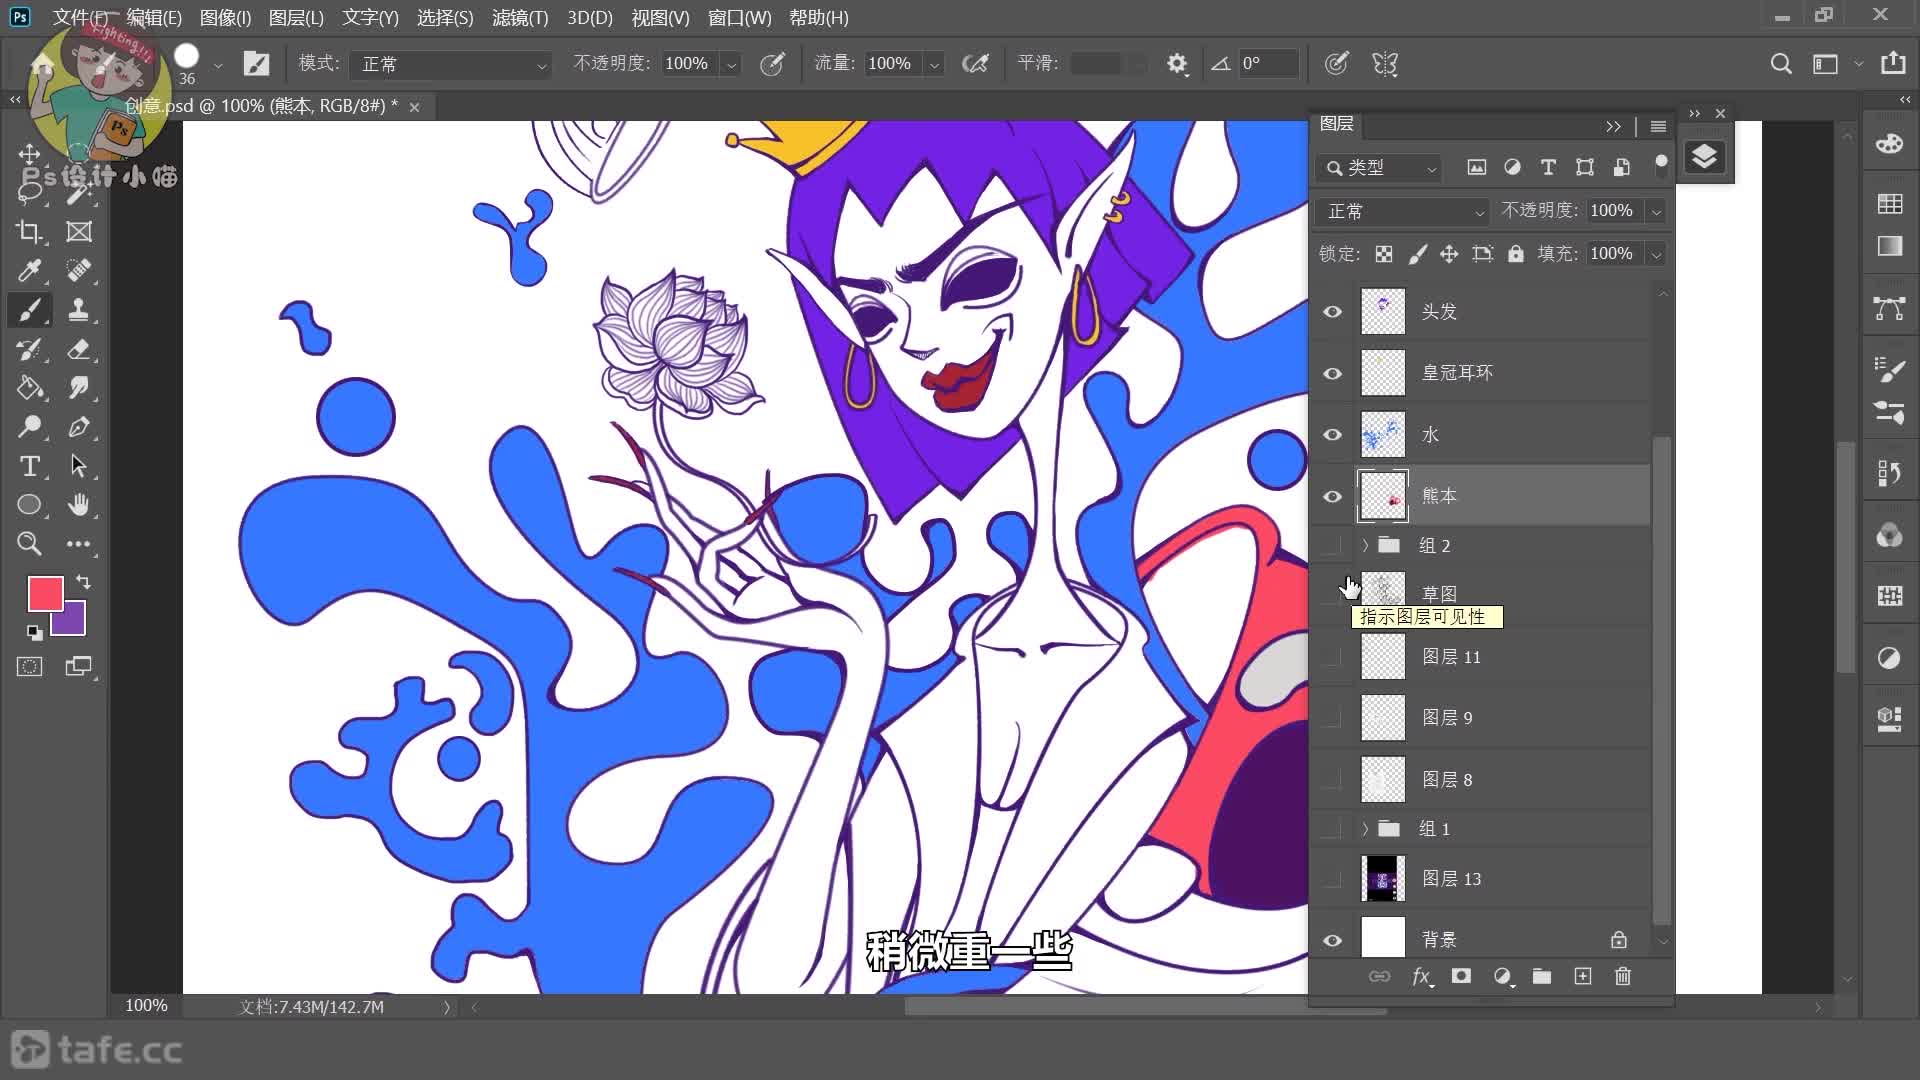This screenshot has width=1920, height=1080.
Task: Switch to the 图层 panel tab
Action: coord(1337,124)
